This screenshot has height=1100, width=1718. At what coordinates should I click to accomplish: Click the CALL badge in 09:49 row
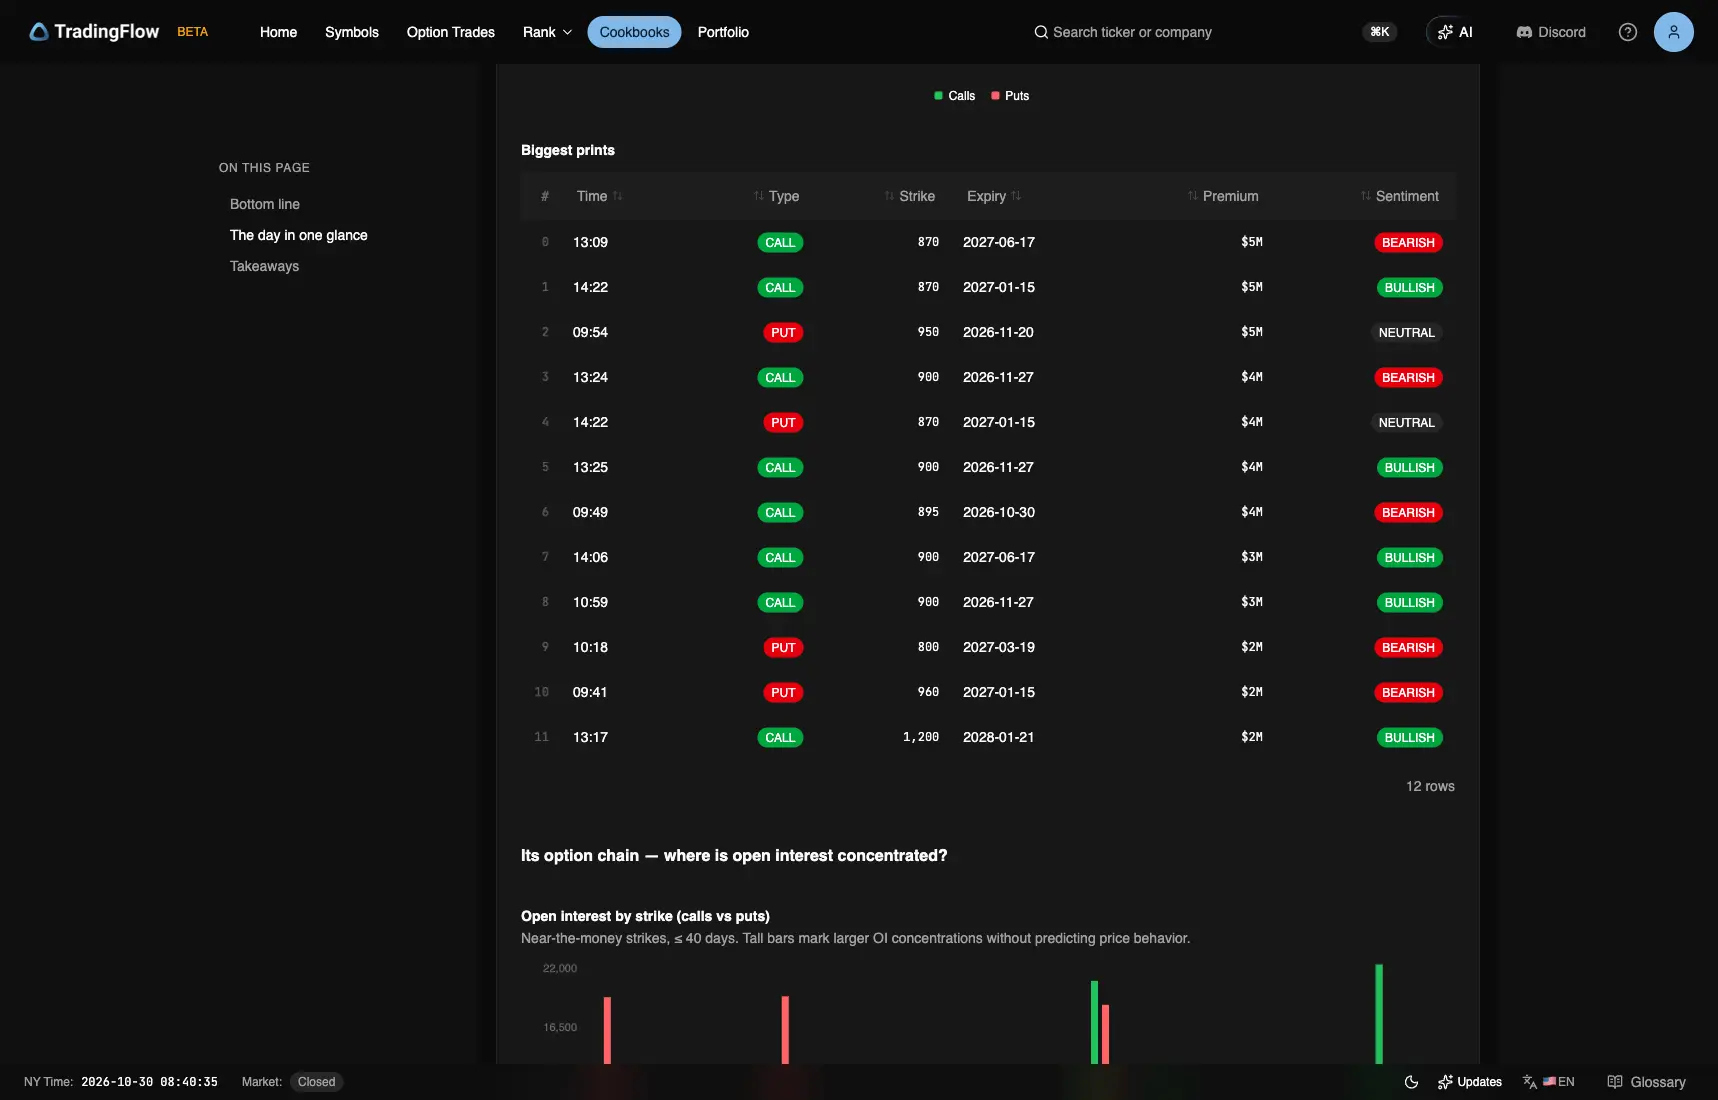click(780, 512)
